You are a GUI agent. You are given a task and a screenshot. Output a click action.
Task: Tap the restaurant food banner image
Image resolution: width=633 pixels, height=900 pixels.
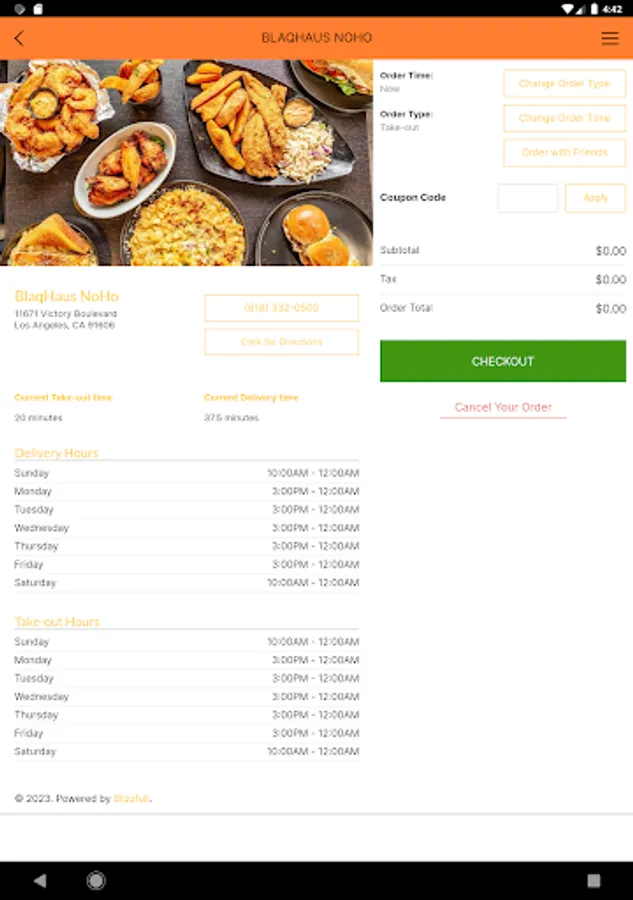tap(186, 162)
